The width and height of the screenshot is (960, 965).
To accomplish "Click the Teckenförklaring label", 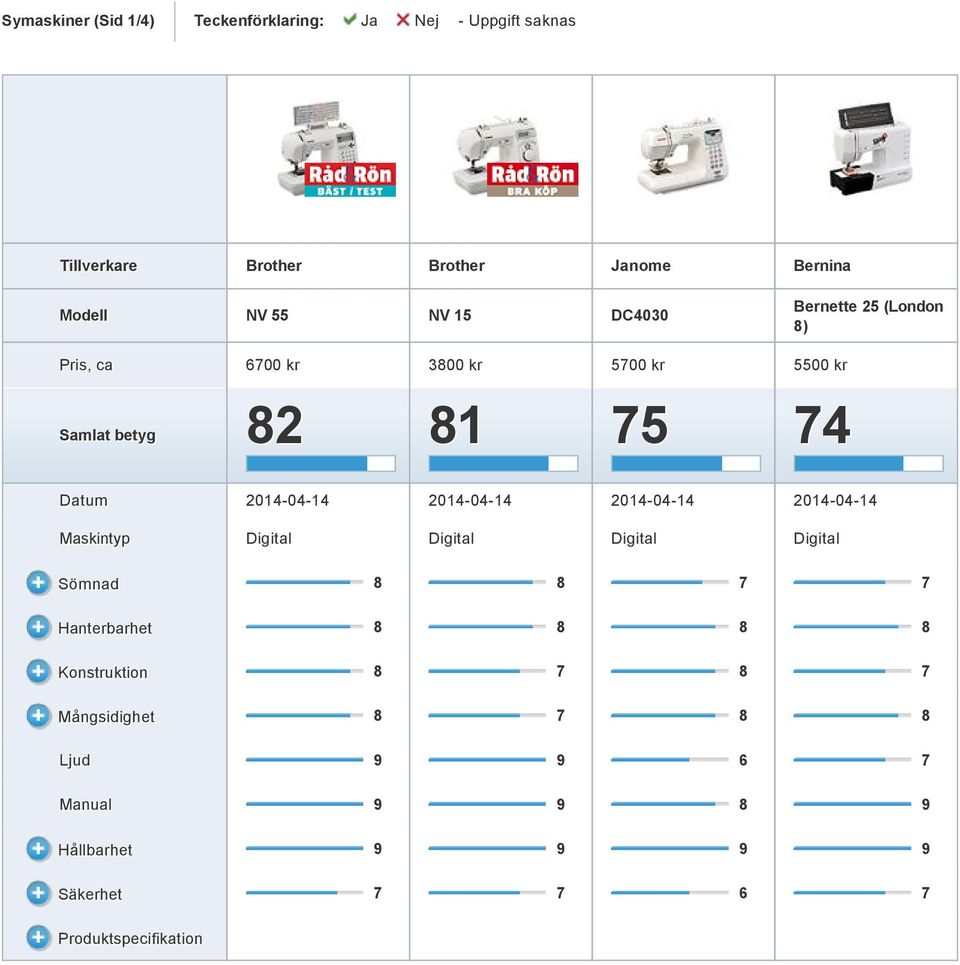I will 259,20.
